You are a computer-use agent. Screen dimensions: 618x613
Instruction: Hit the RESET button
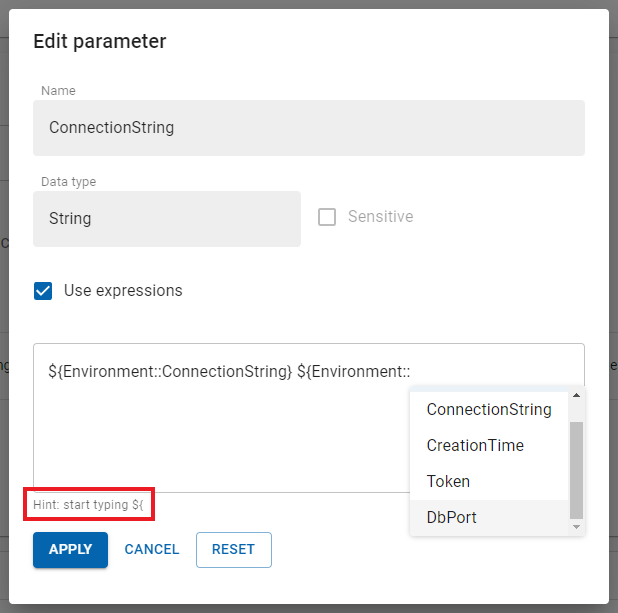tap(233, 549)
